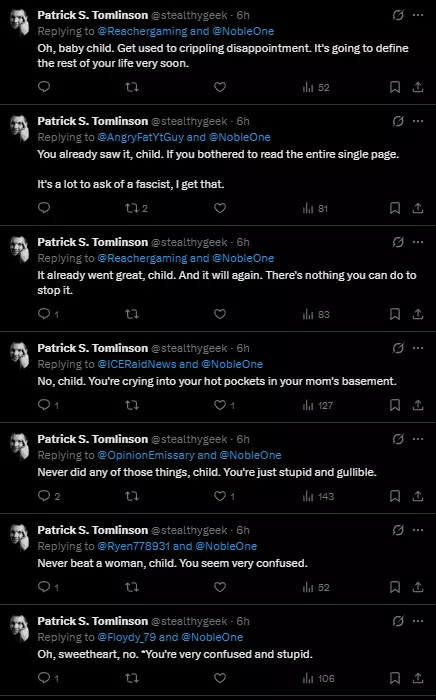
Task: View analytics showing 127 views
Action: pyautogui.click(x=318, y=405)
